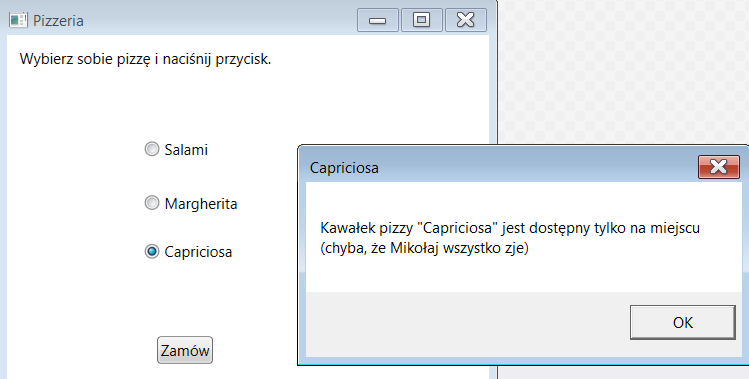Click the 'Kawałek pizzy' message line
Viewport: 749px width, 379px height.
[510, 228]
